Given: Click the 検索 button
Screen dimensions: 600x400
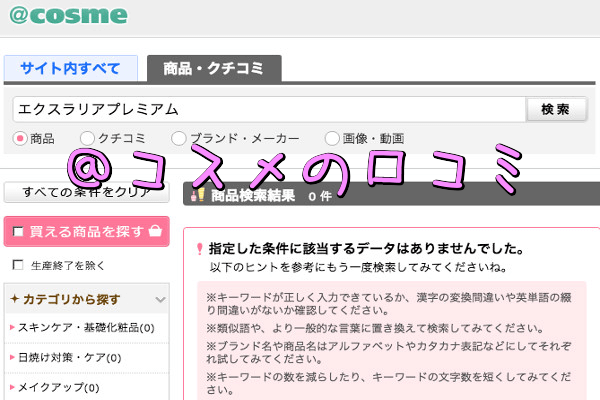Looking at the screenshot, I should (x=556, y=109).
